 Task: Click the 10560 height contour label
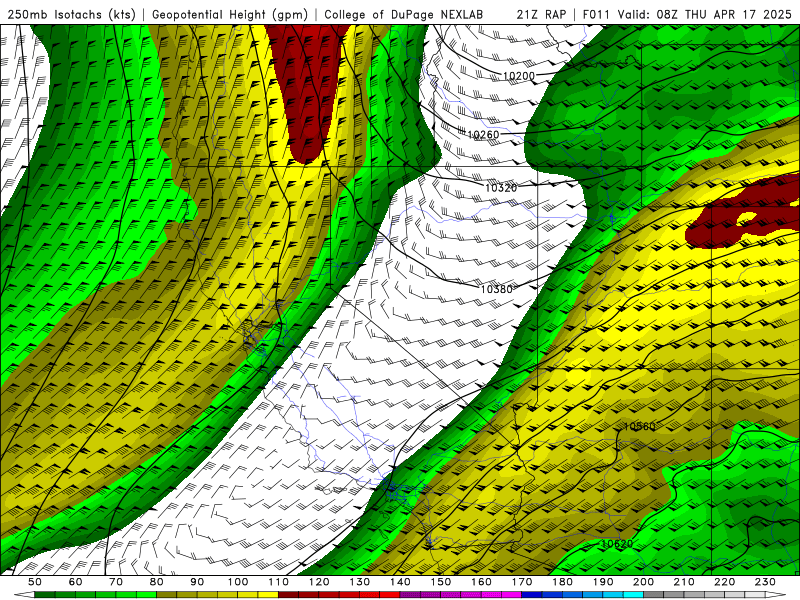639,426
